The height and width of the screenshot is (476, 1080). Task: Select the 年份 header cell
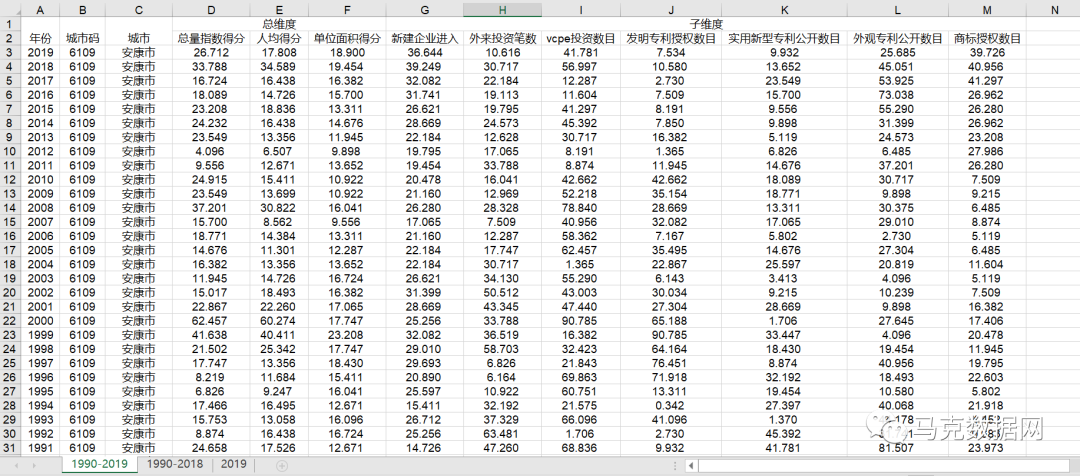40,39
